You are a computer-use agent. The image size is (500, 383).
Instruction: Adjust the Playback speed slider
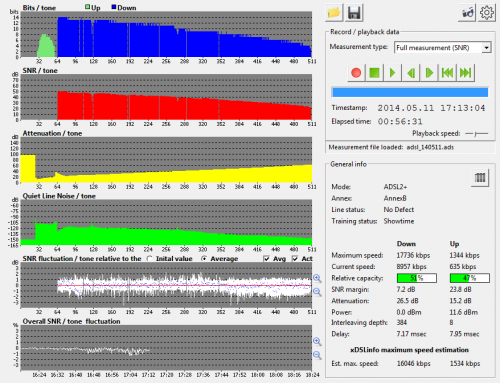(477, 134)
